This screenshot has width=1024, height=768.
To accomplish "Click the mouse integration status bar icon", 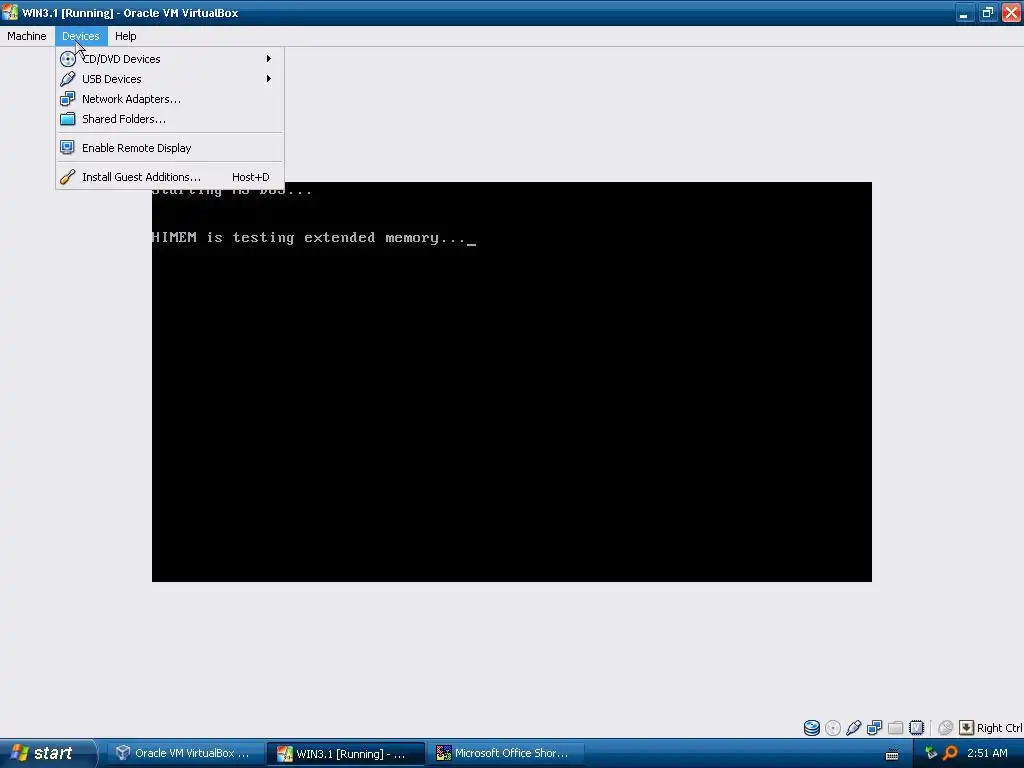I will [x=945, y=728].
